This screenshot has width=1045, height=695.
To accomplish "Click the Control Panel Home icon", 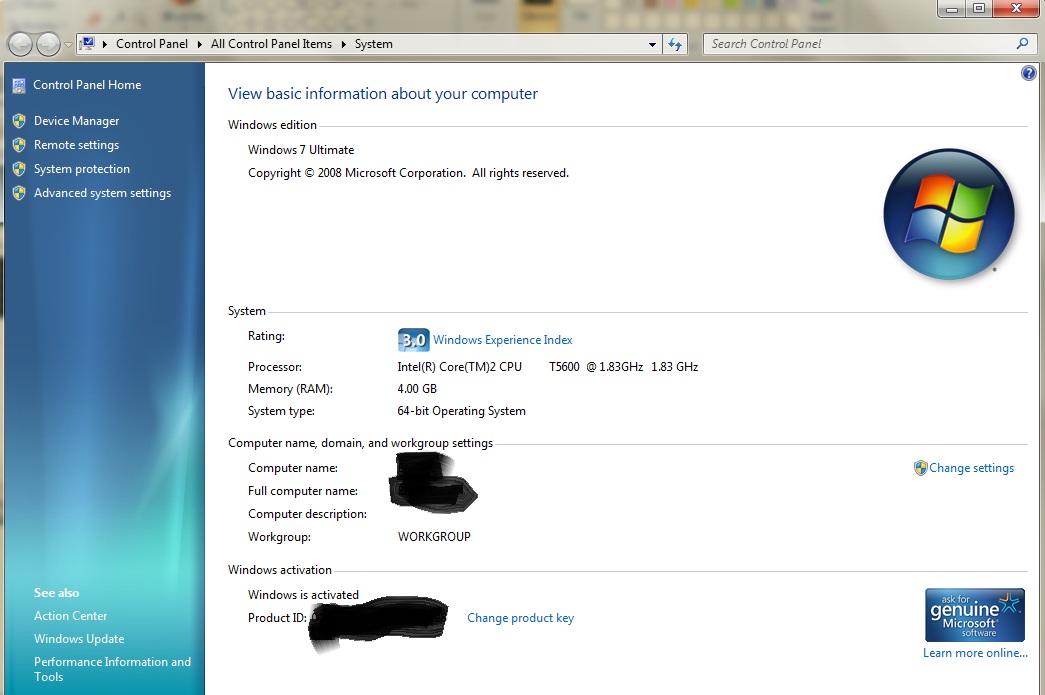I will (x=19, y=85).
